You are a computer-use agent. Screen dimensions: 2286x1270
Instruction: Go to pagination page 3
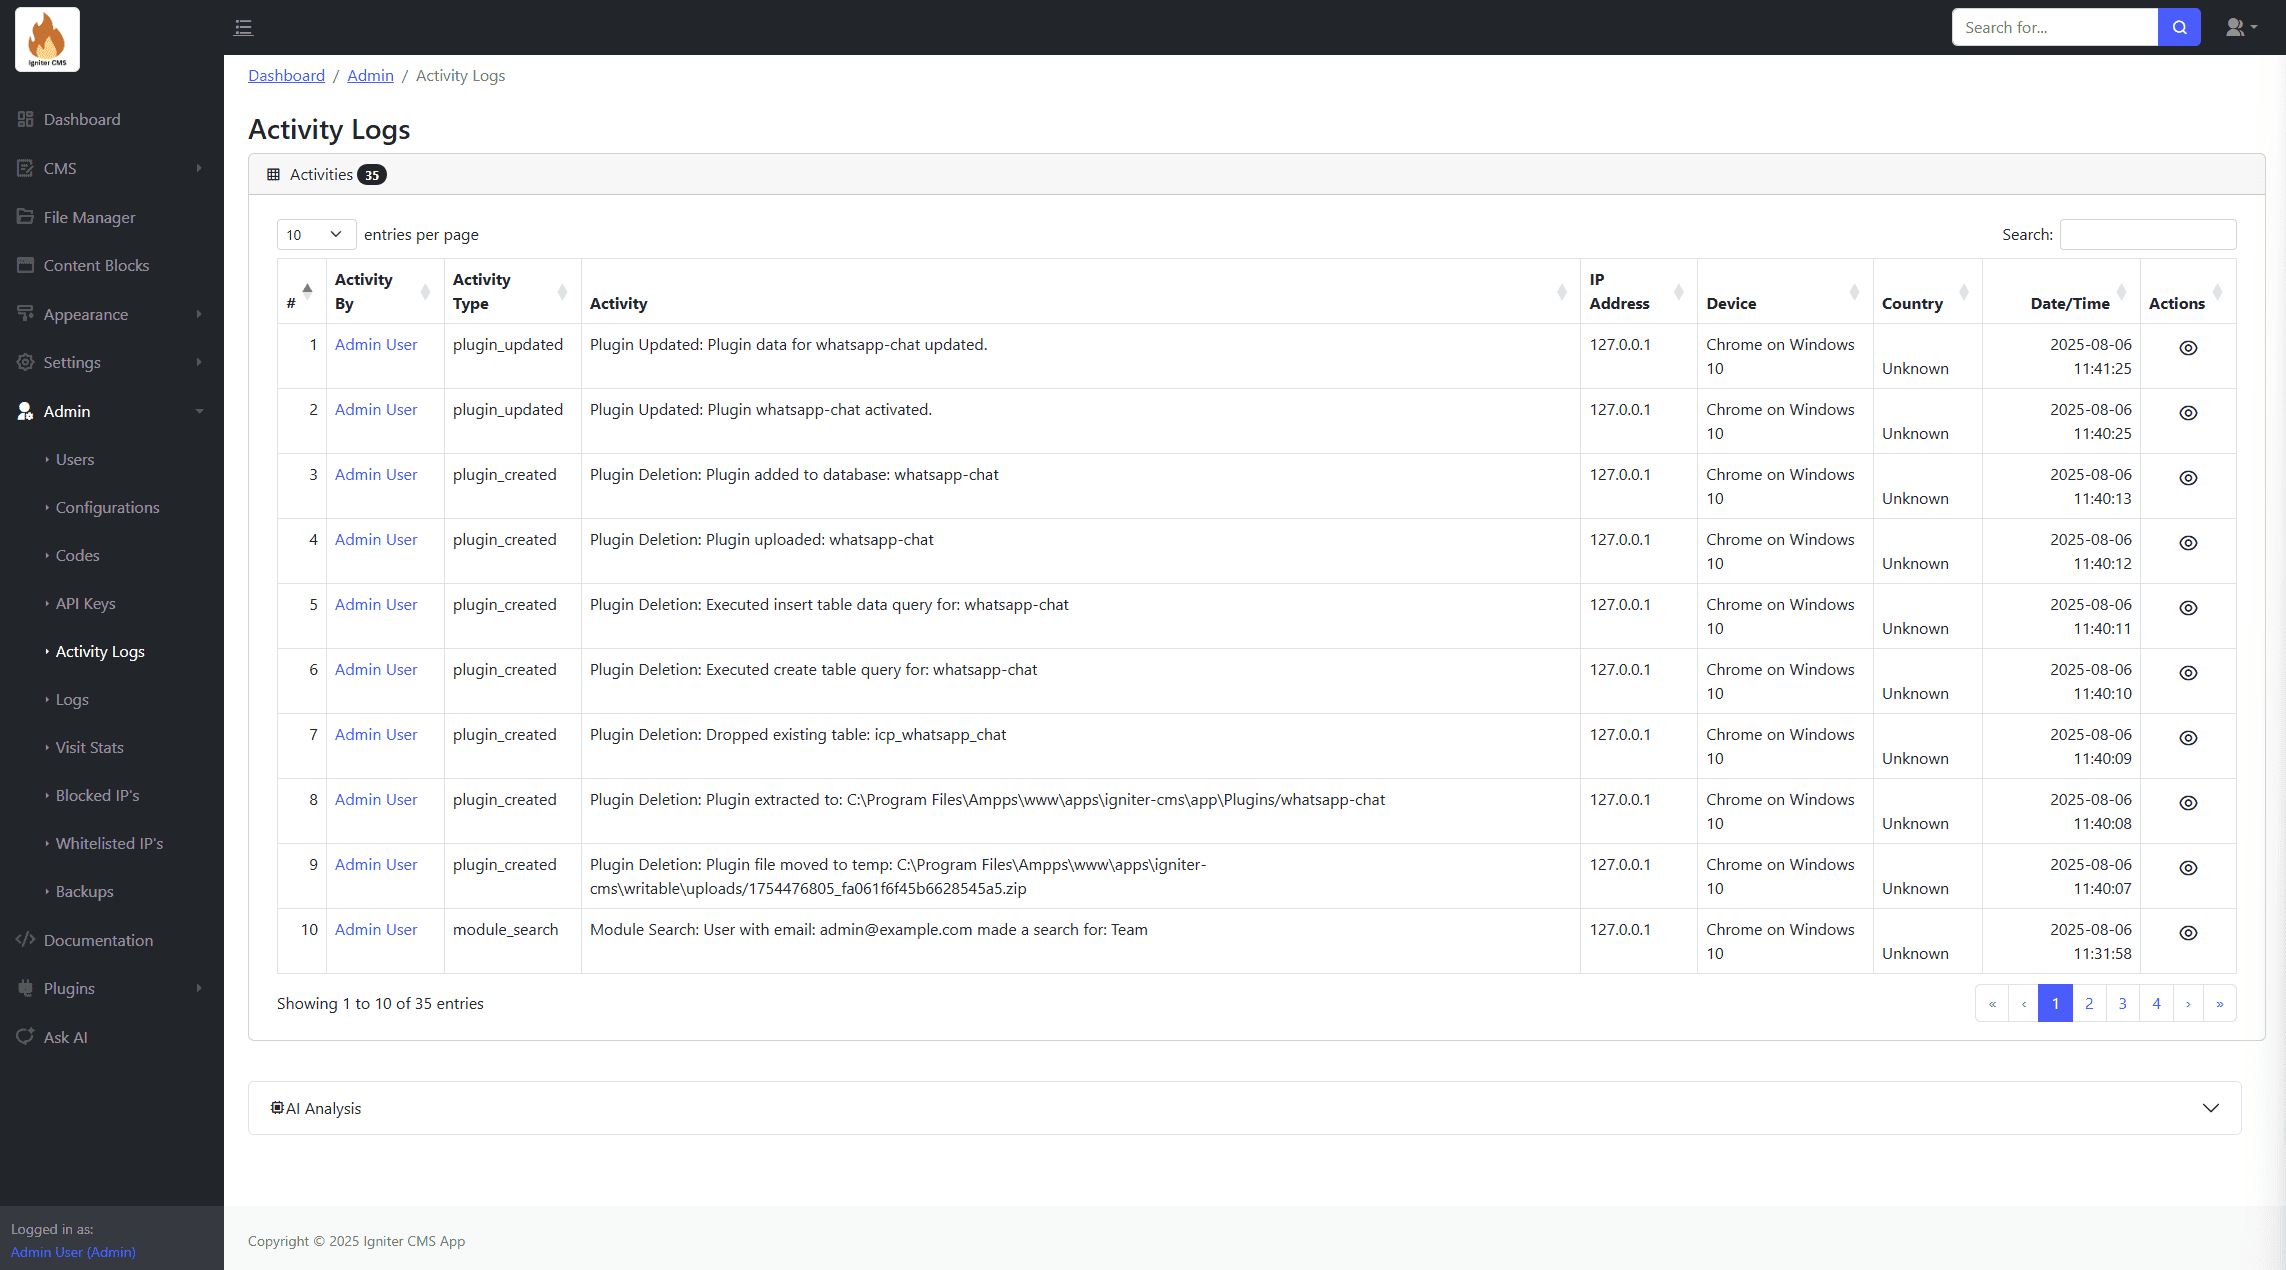click(x=2122, y=1003)
